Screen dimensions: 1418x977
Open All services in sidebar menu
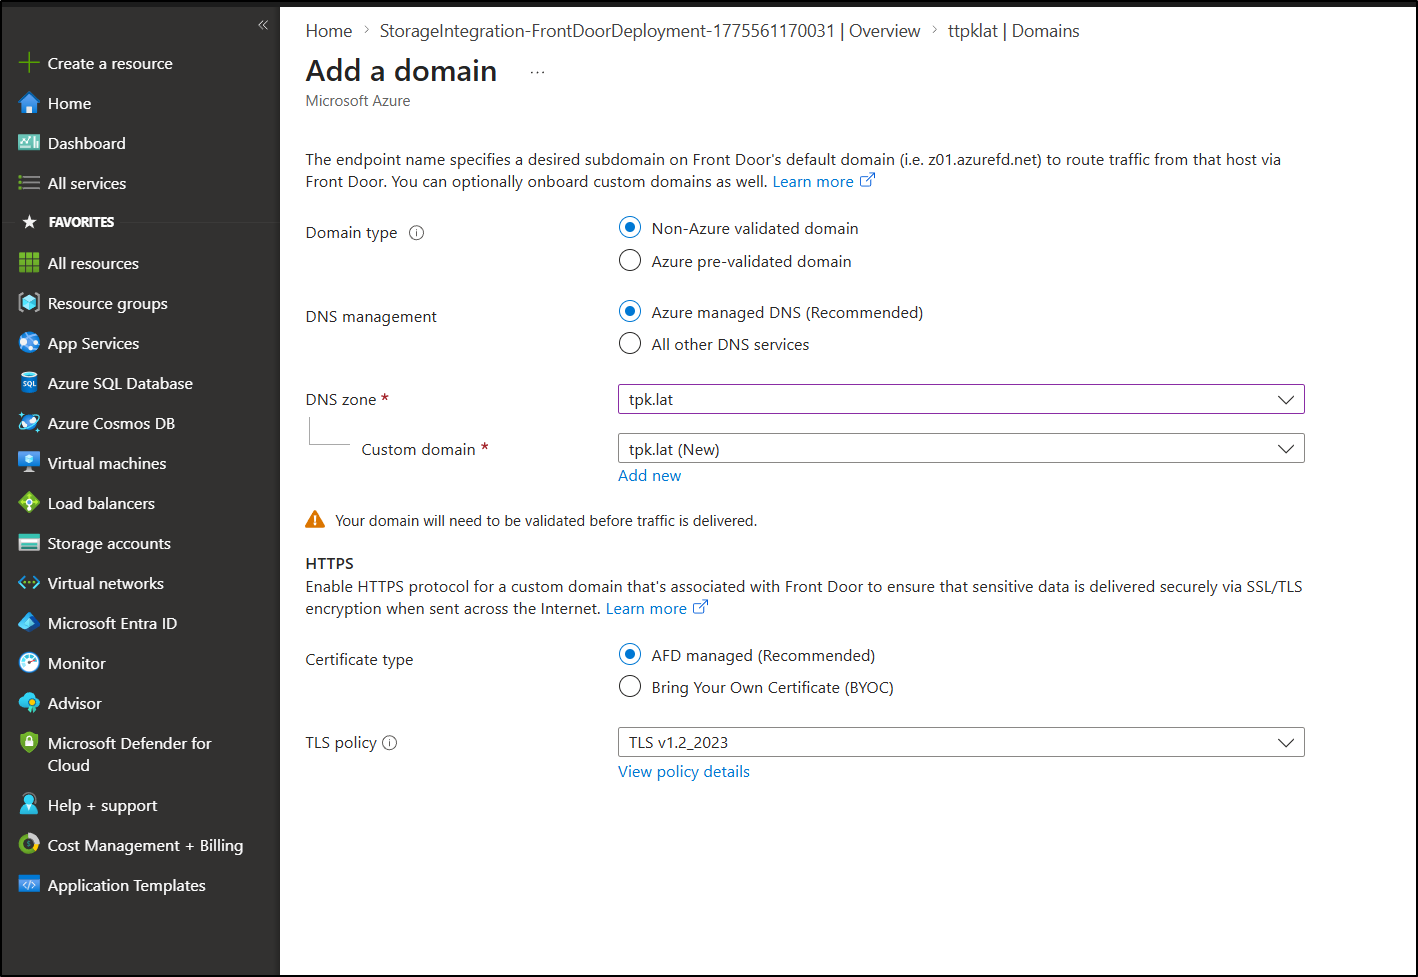(86, 183)
